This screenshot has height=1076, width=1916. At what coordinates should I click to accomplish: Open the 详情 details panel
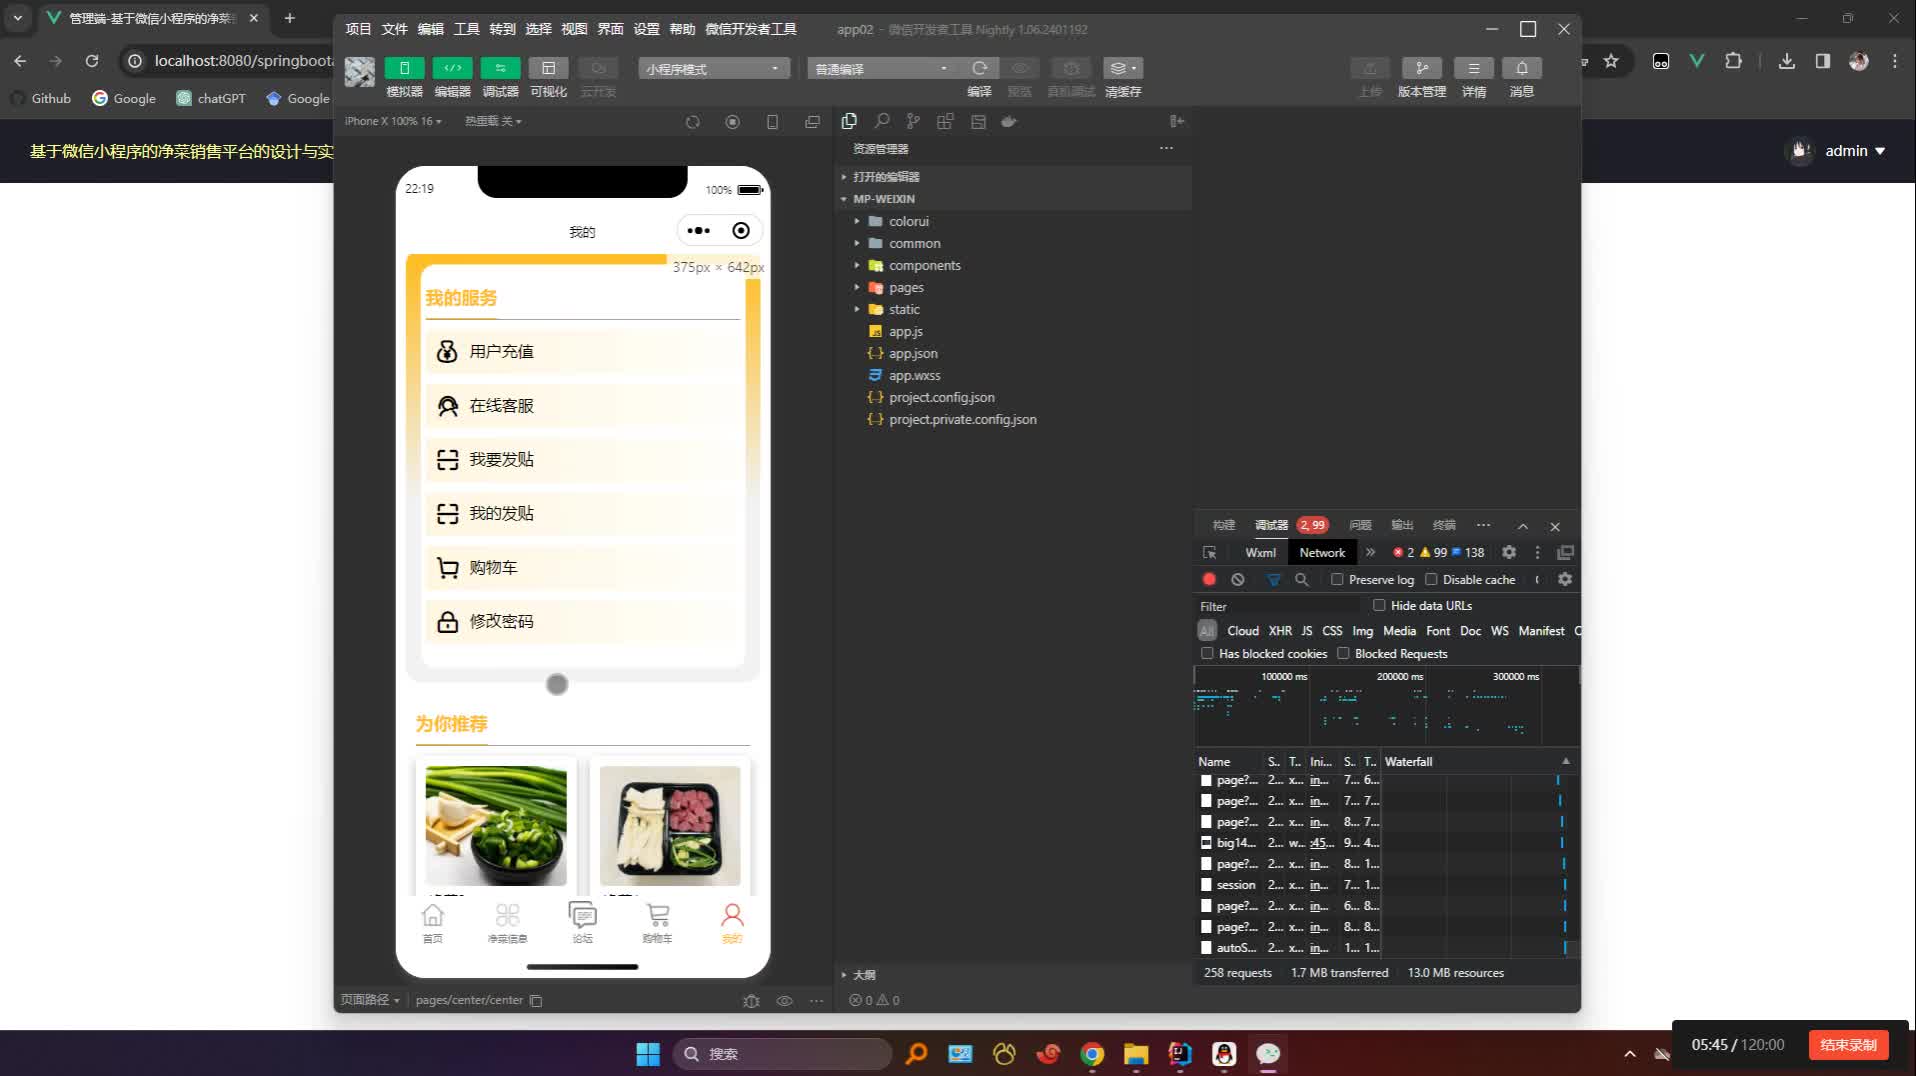[1474, 68]
